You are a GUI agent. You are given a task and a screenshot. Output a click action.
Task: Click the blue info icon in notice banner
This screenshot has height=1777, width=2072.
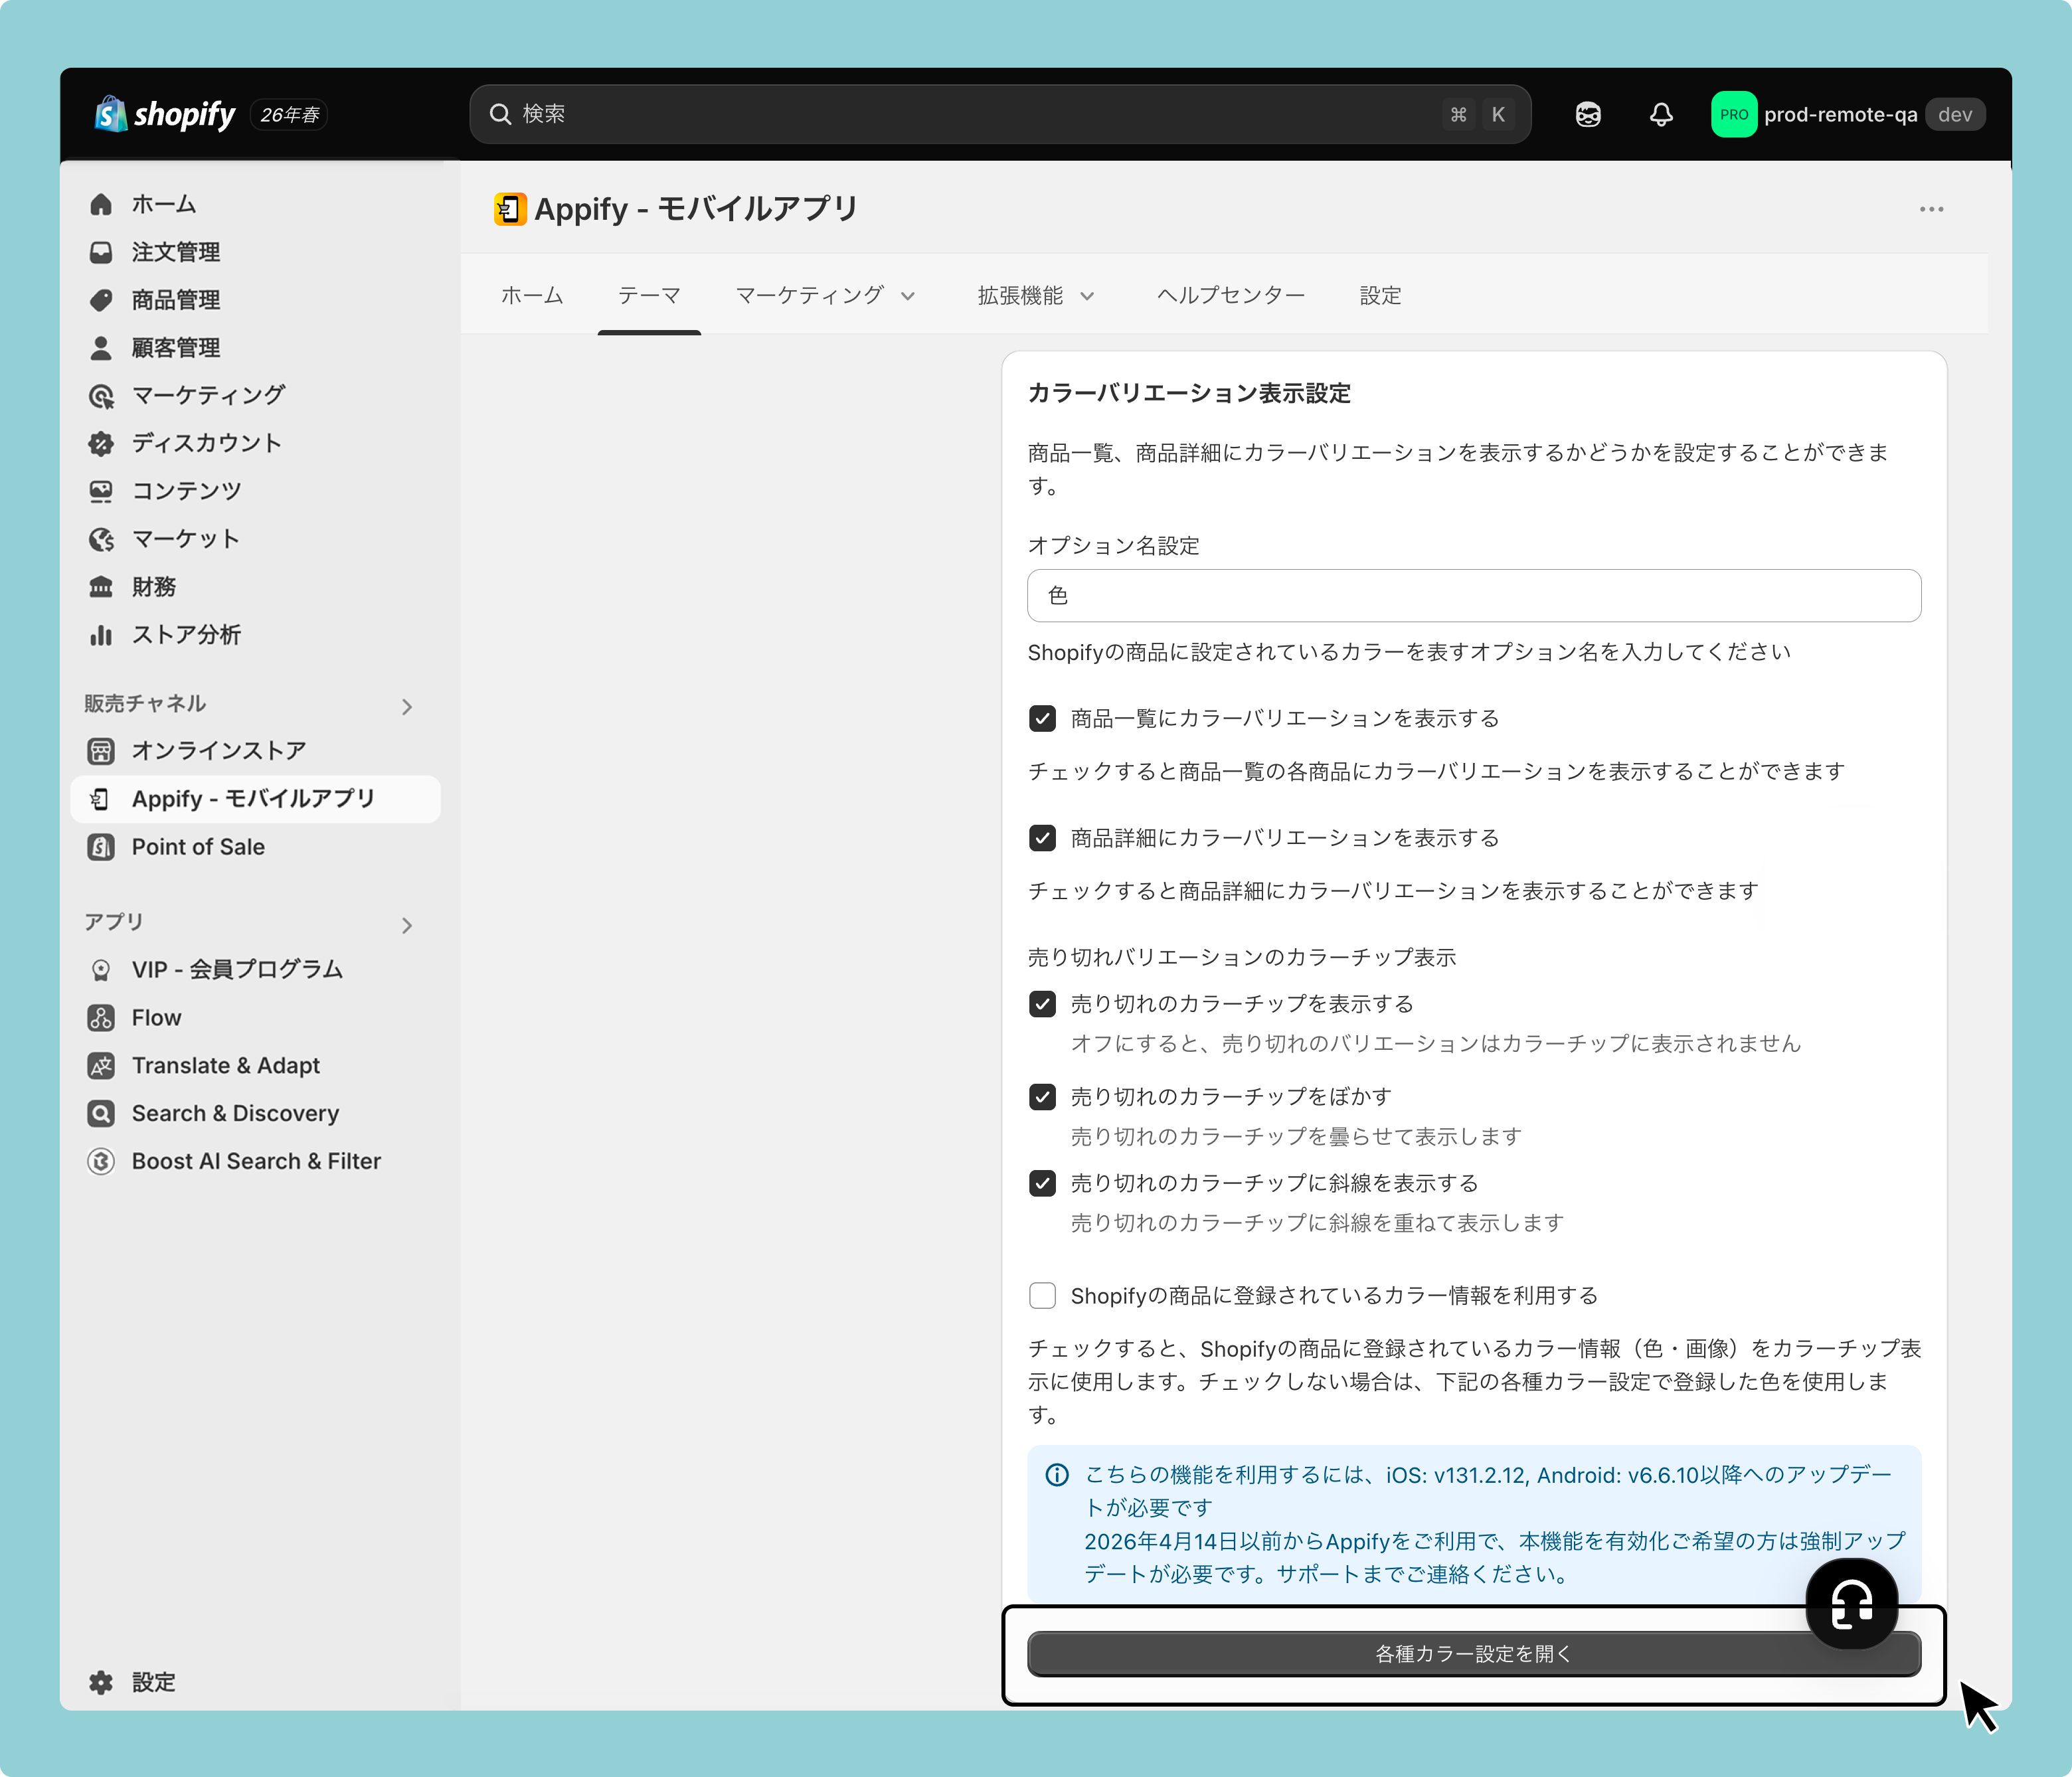[x=1057, y=1475]
